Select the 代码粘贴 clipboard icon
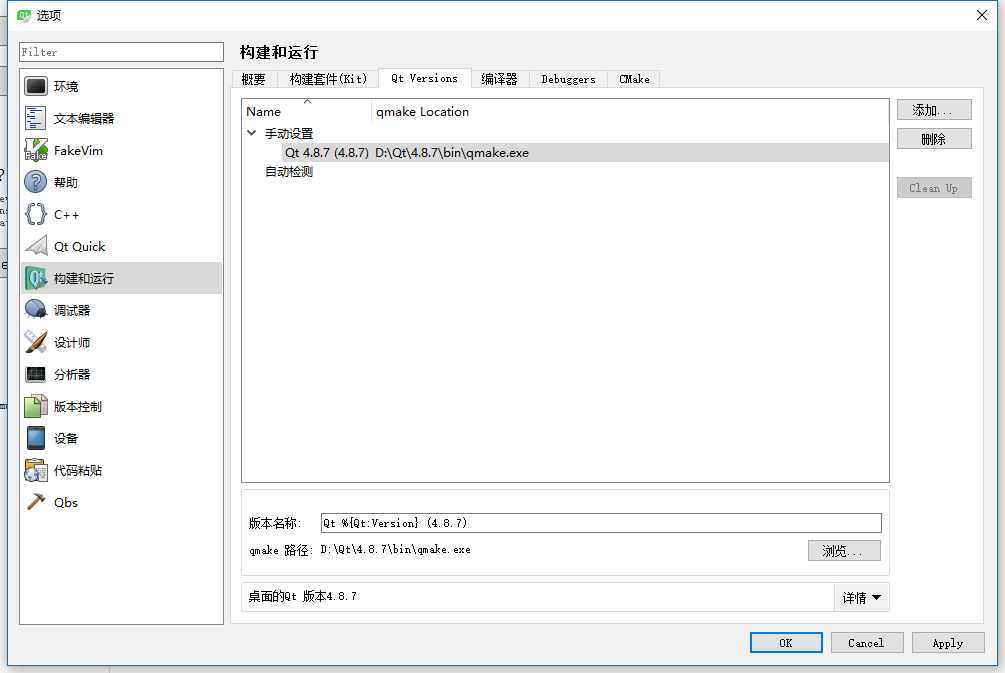This screenshot has height=673, width=1005. pos(36,470)
